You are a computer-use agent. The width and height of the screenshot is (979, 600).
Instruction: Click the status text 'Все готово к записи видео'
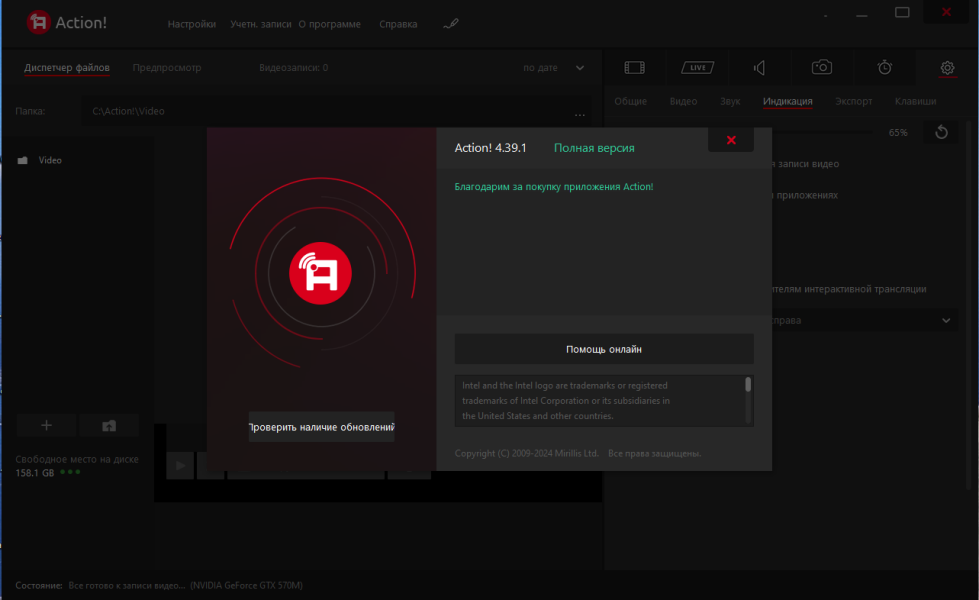pos(127,586)
